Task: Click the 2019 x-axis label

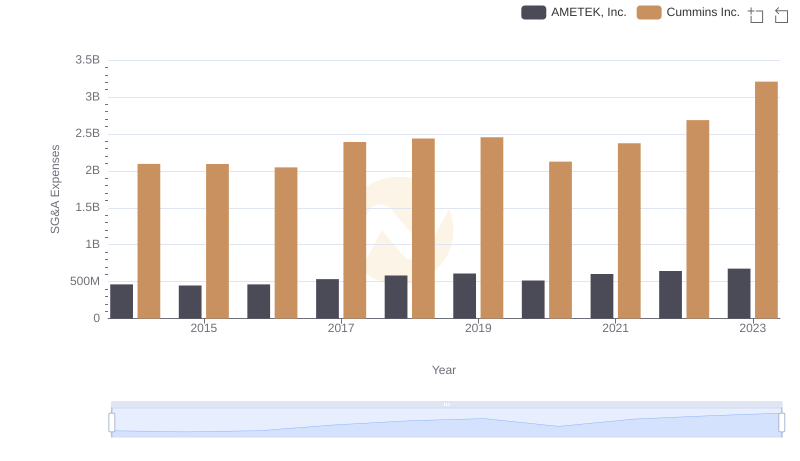Action: (x=478, y=328)
